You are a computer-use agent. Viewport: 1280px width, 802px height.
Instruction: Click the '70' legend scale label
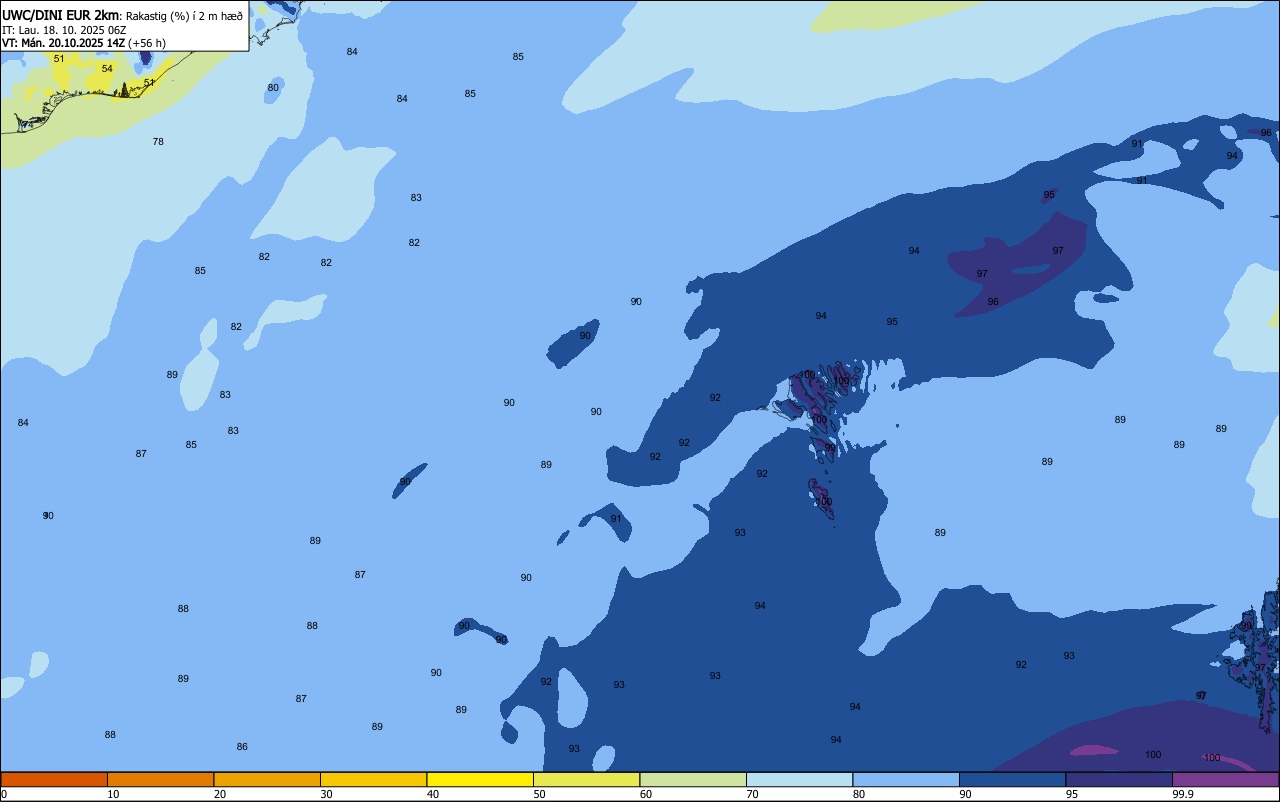click(753, 794)
